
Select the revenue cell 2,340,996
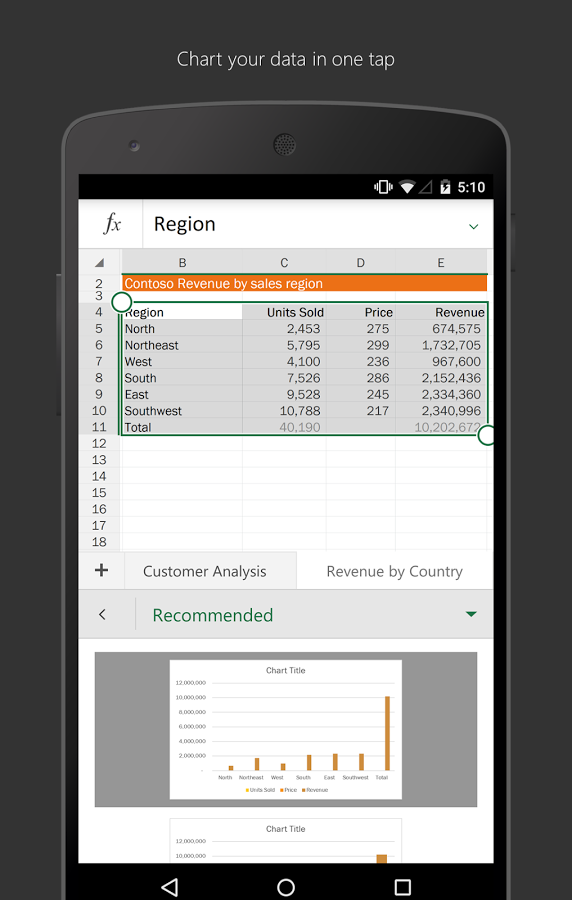point(441,411)
